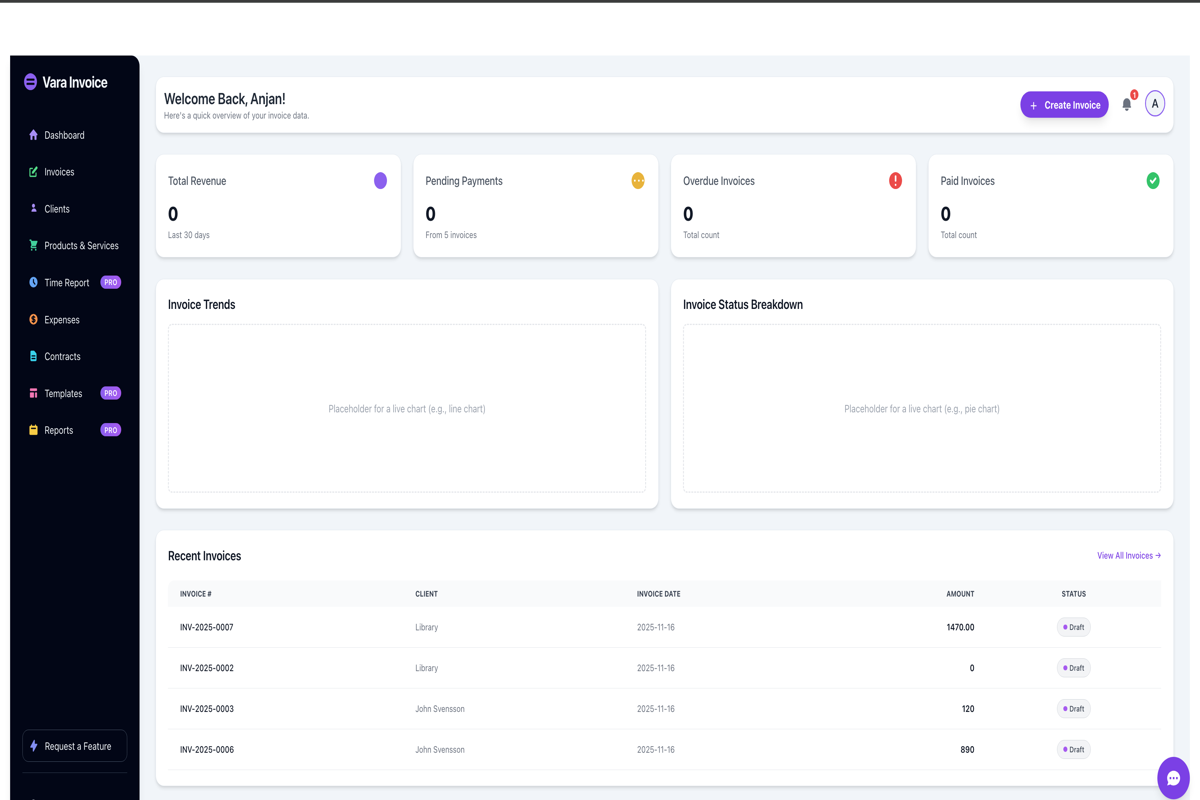Open the Reports PRO menu item
Viewport: 1200px width, 800px height.
tap(56, 429)
